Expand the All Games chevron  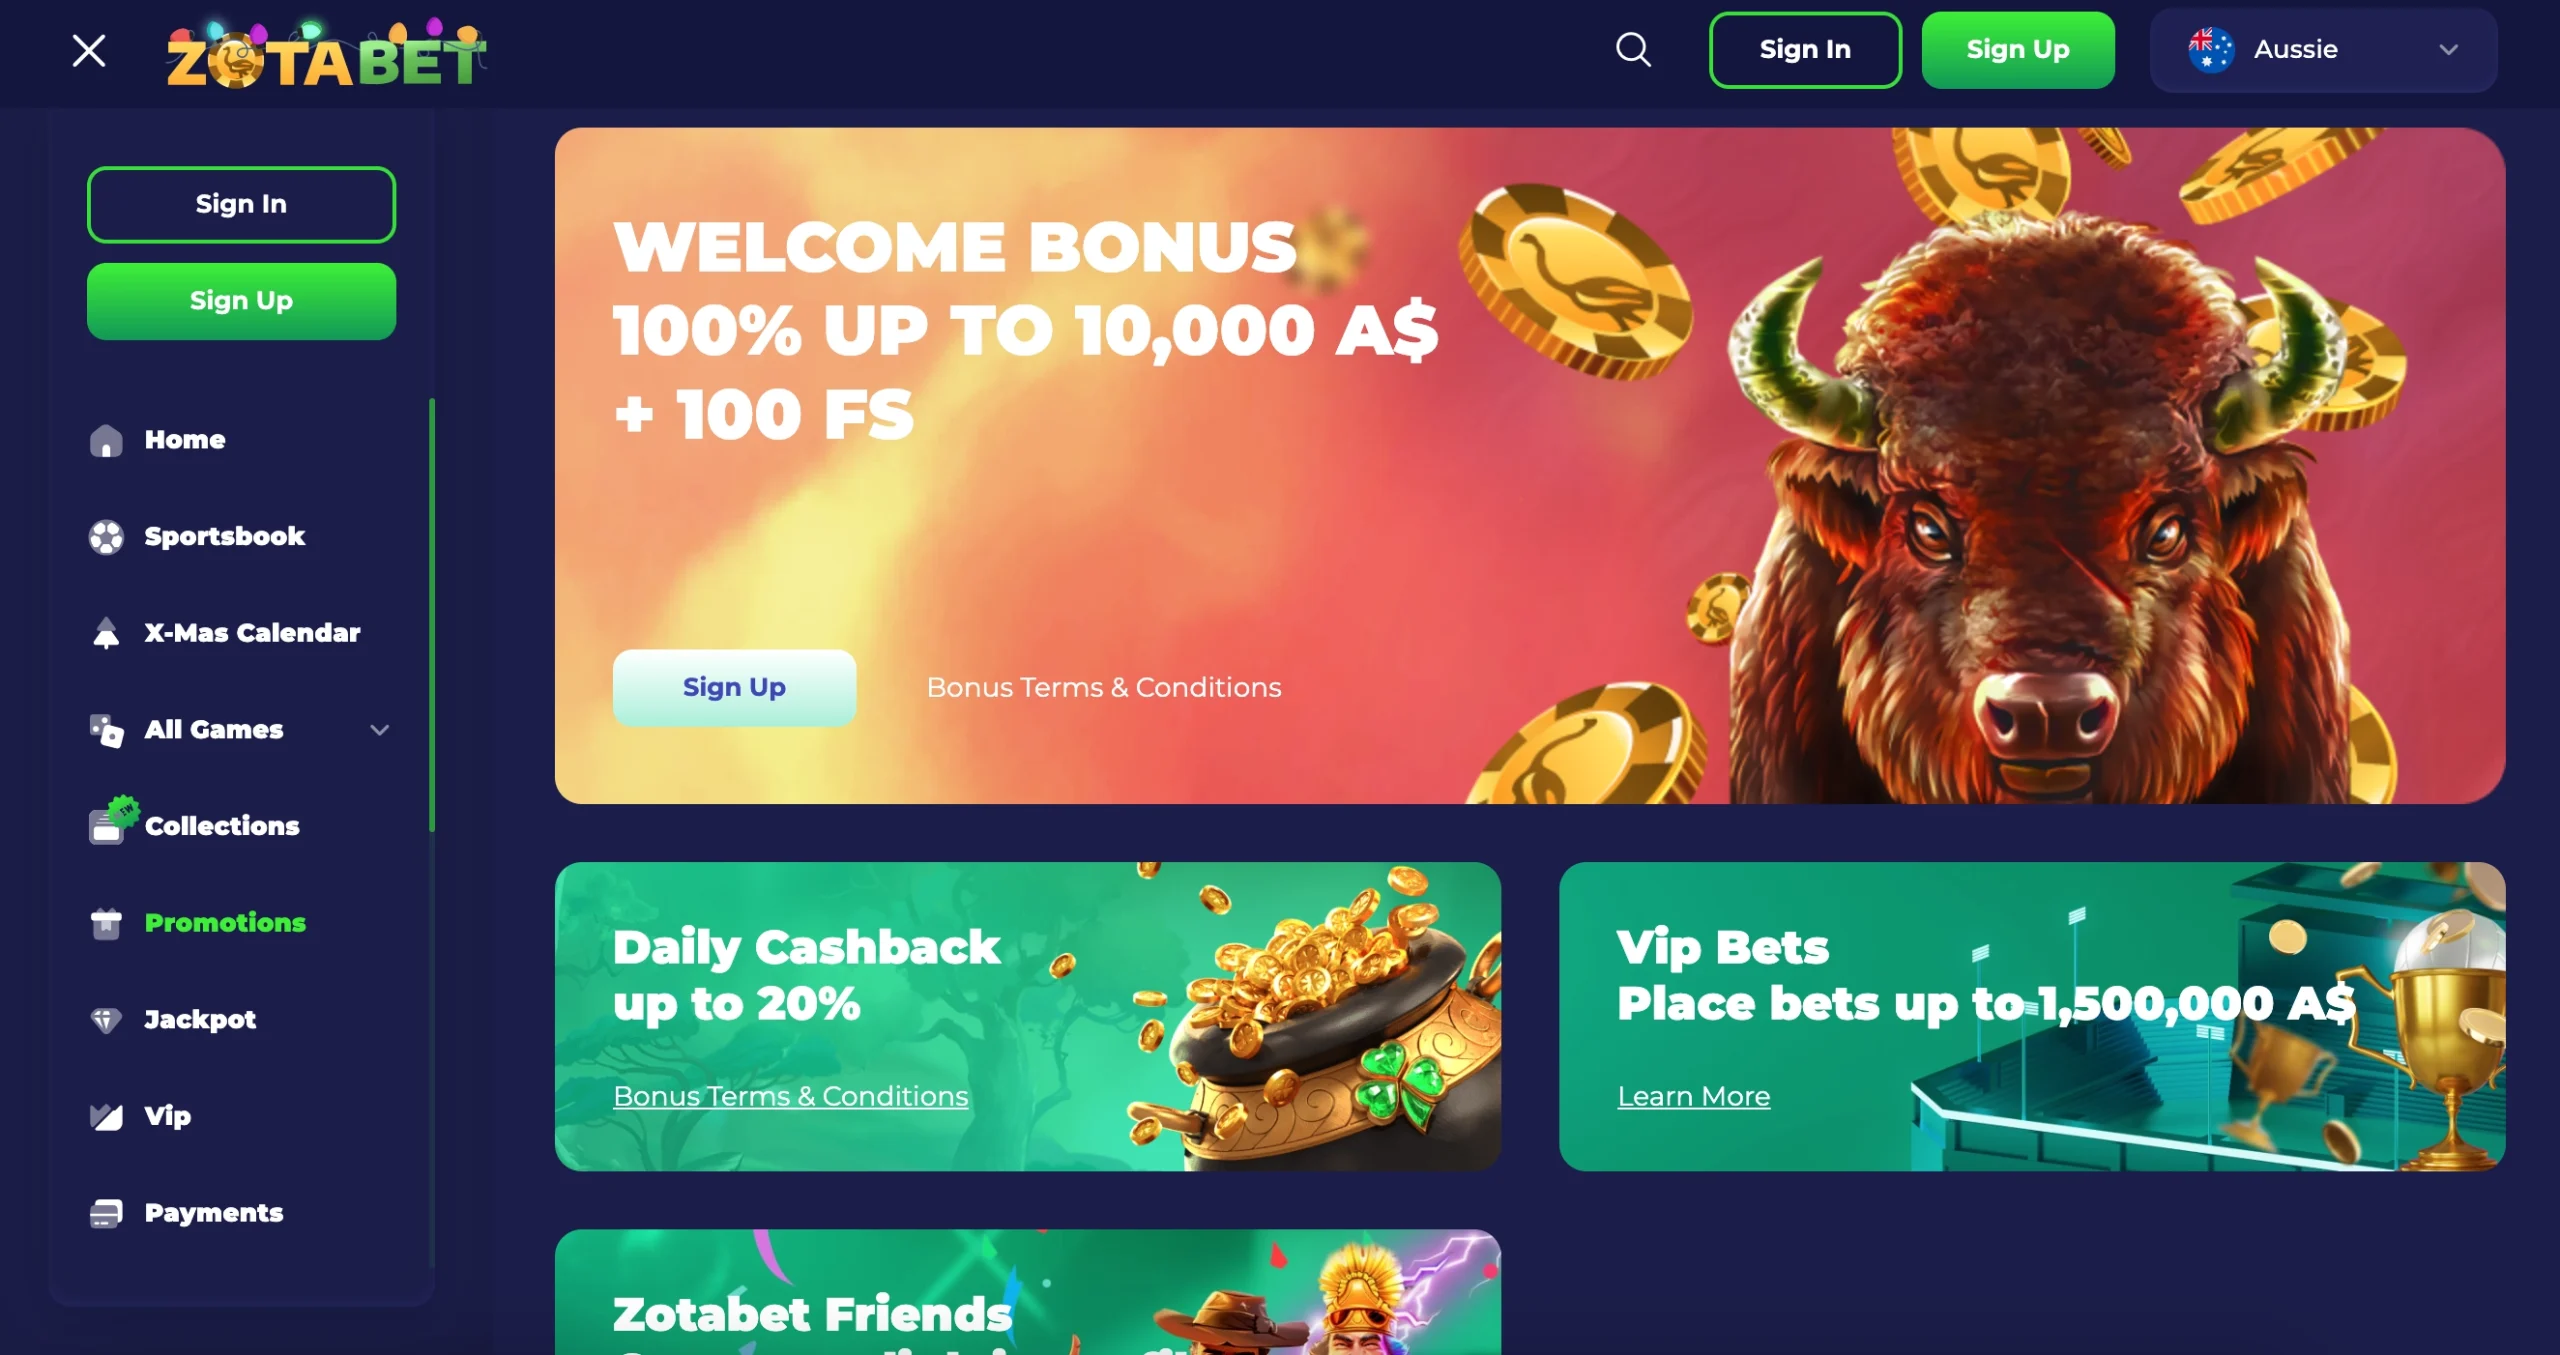(380, 730)
